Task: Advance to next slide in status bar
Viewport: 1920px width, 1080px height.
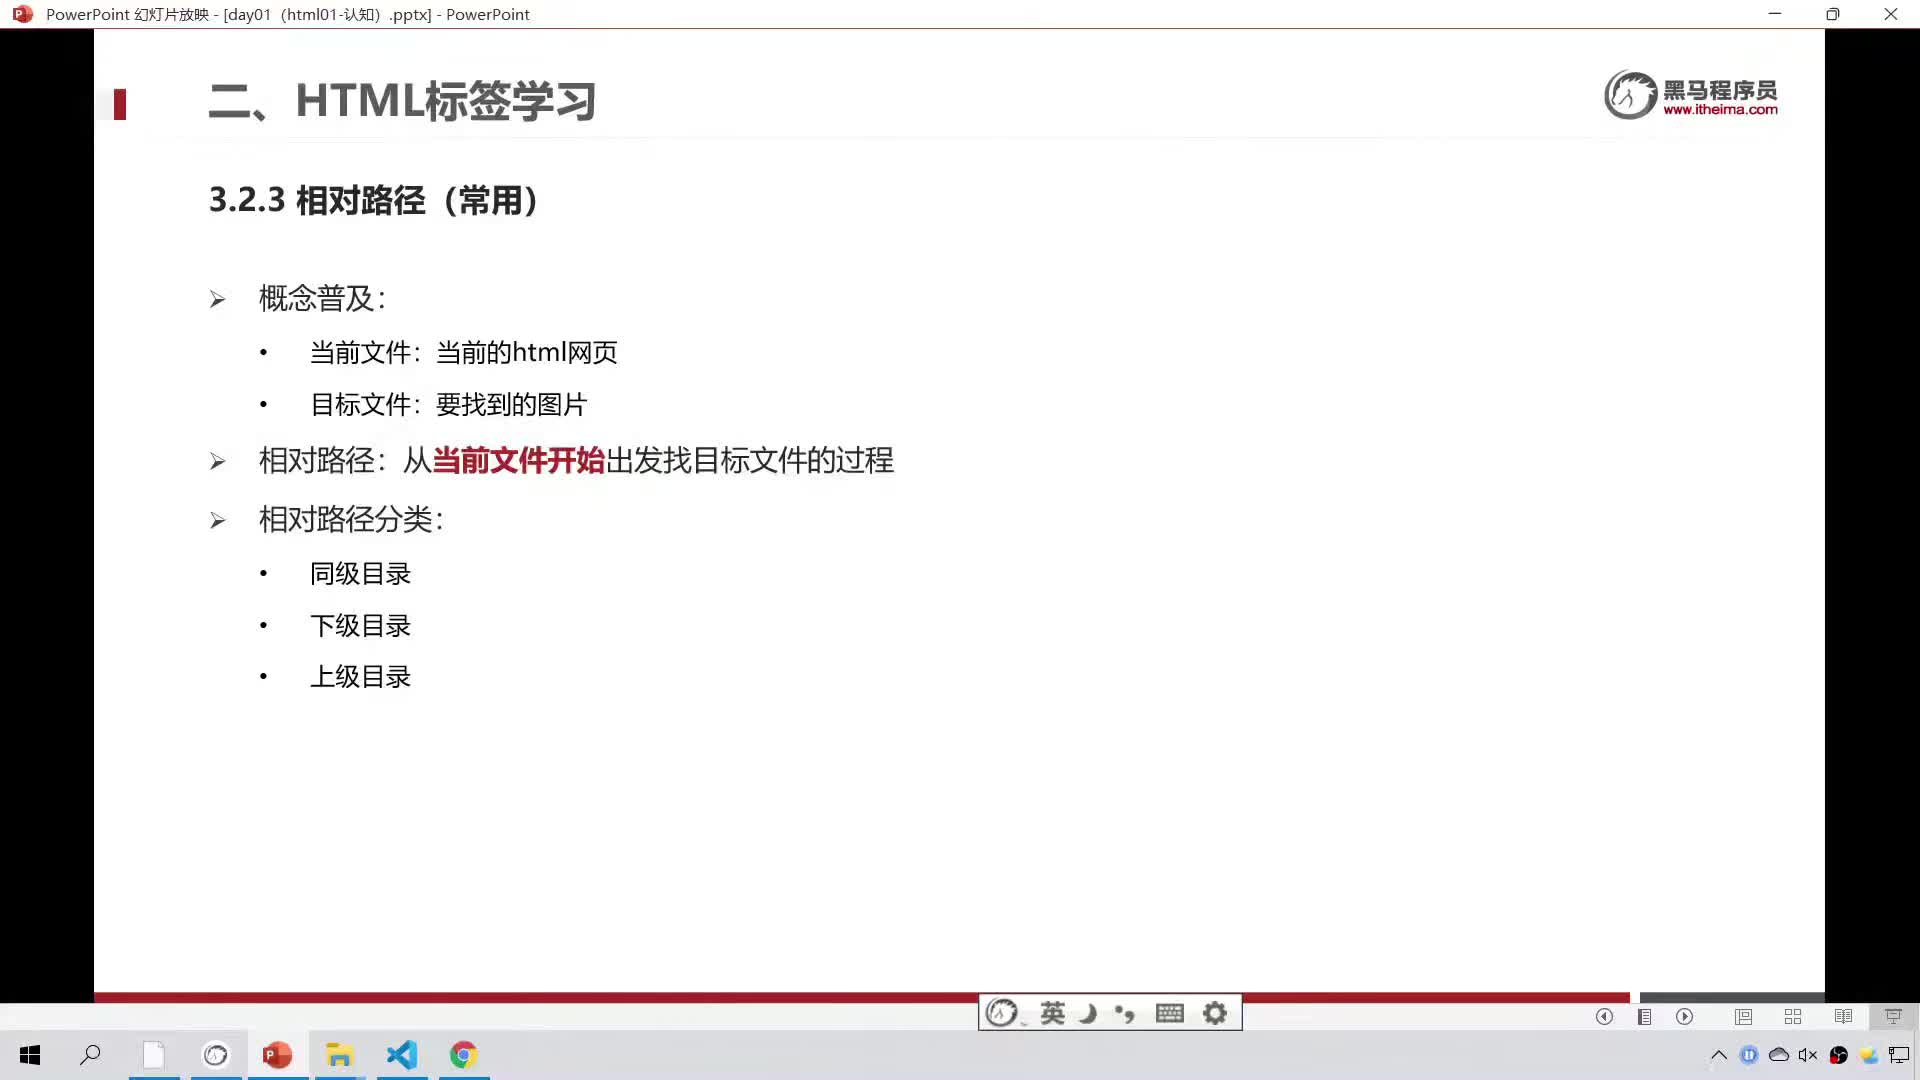Action: coord(1685,1016)
